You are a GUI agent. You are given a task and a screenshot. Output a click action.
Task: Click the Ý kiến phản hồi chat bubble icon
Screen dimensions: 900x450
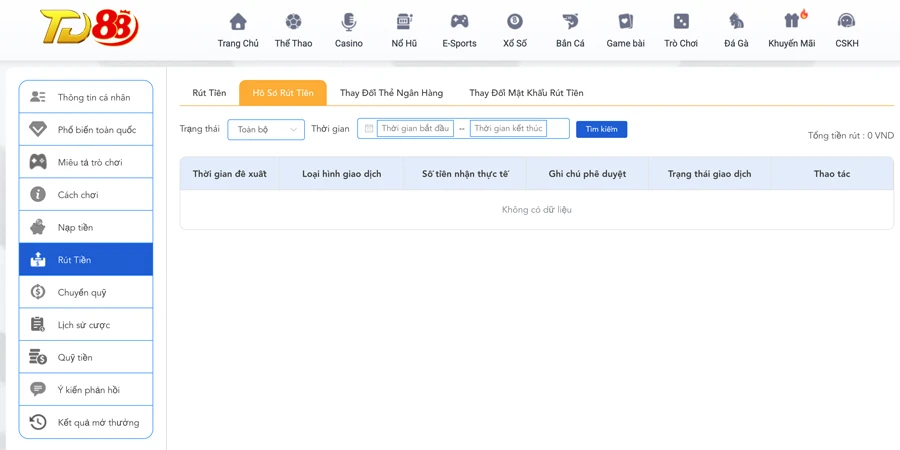click(x=38, y=390)
